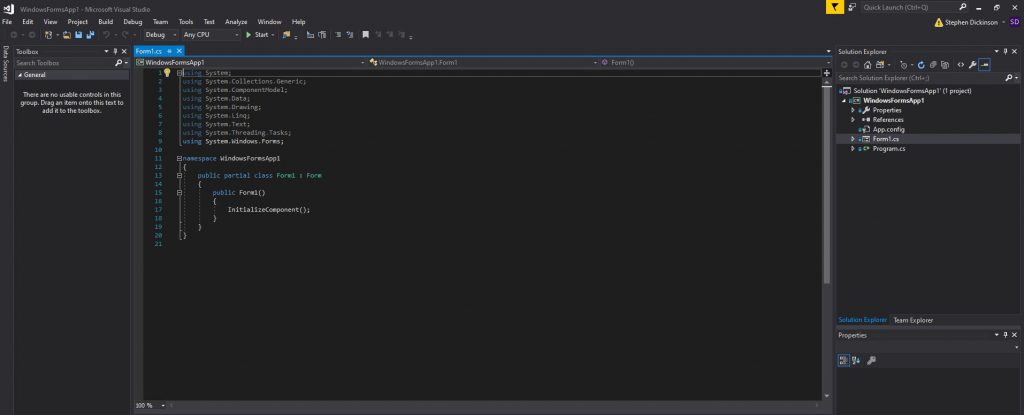The height and width of the screenshot is (415, 1024).
Task: Click Refresh in Solution Explorer toolbar
Action: pos(921,65)
